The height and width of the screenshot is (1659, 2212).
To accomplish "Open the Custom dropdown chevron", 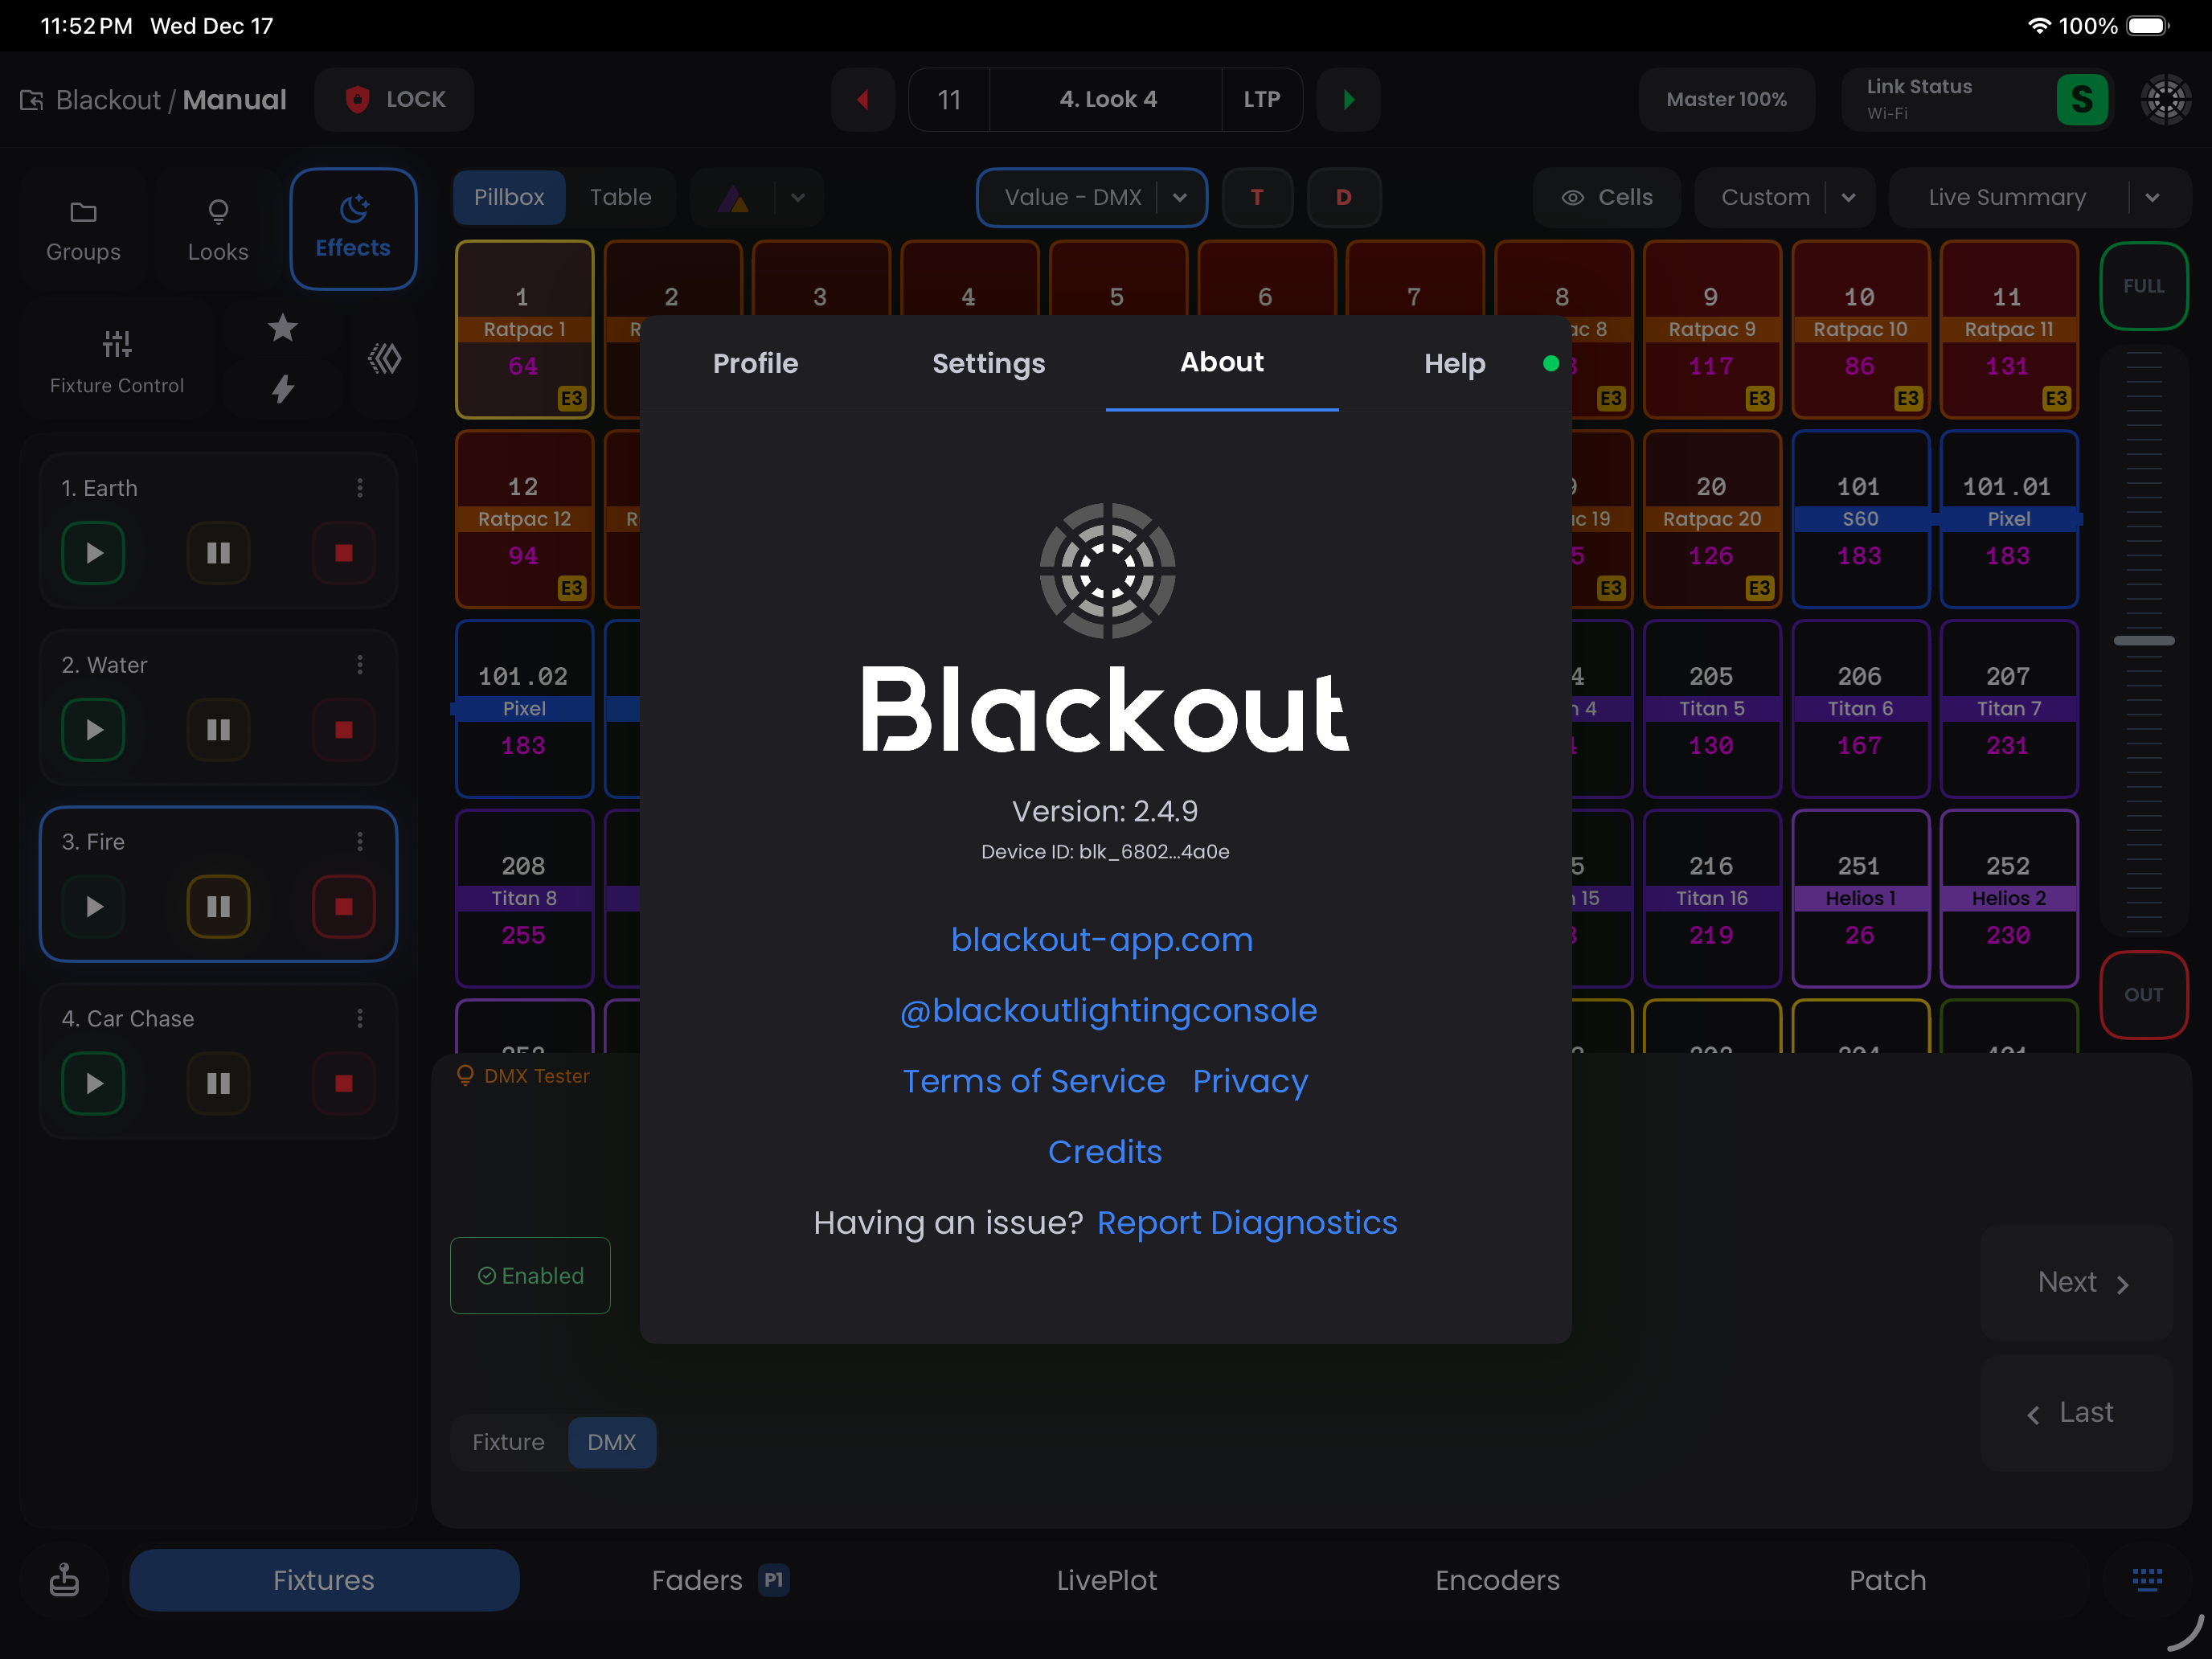I will coord(1848,197).
